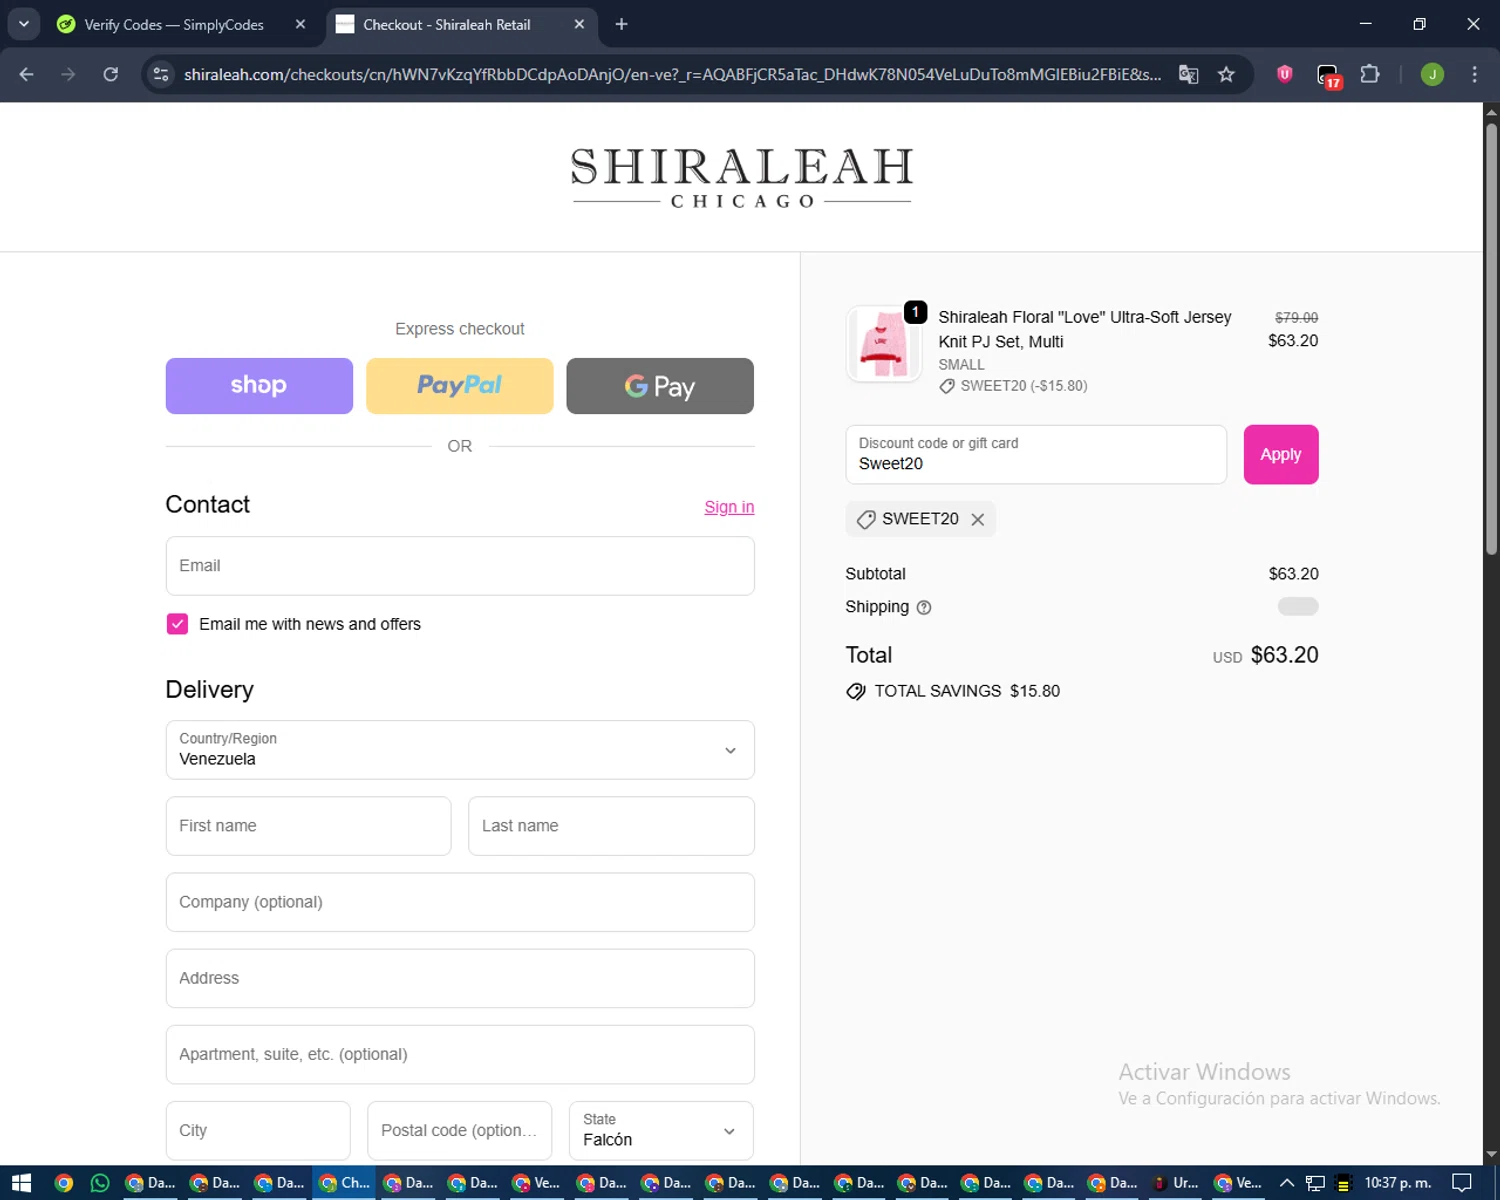The image size is (1500, 1200).
Task: Click the Total Savings tag icon
Action: [856, 691]
